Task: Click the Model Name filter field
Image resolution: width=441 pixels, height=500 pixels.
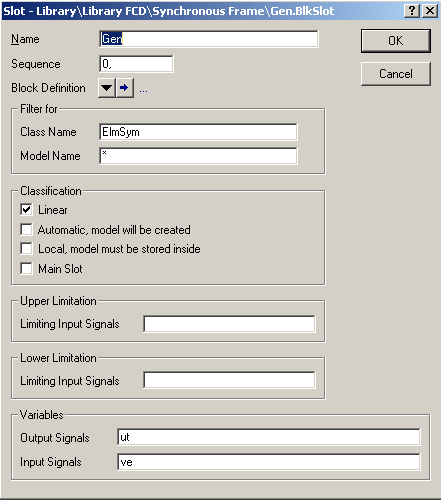Action: pyautogui.click(x=198, y=156)
